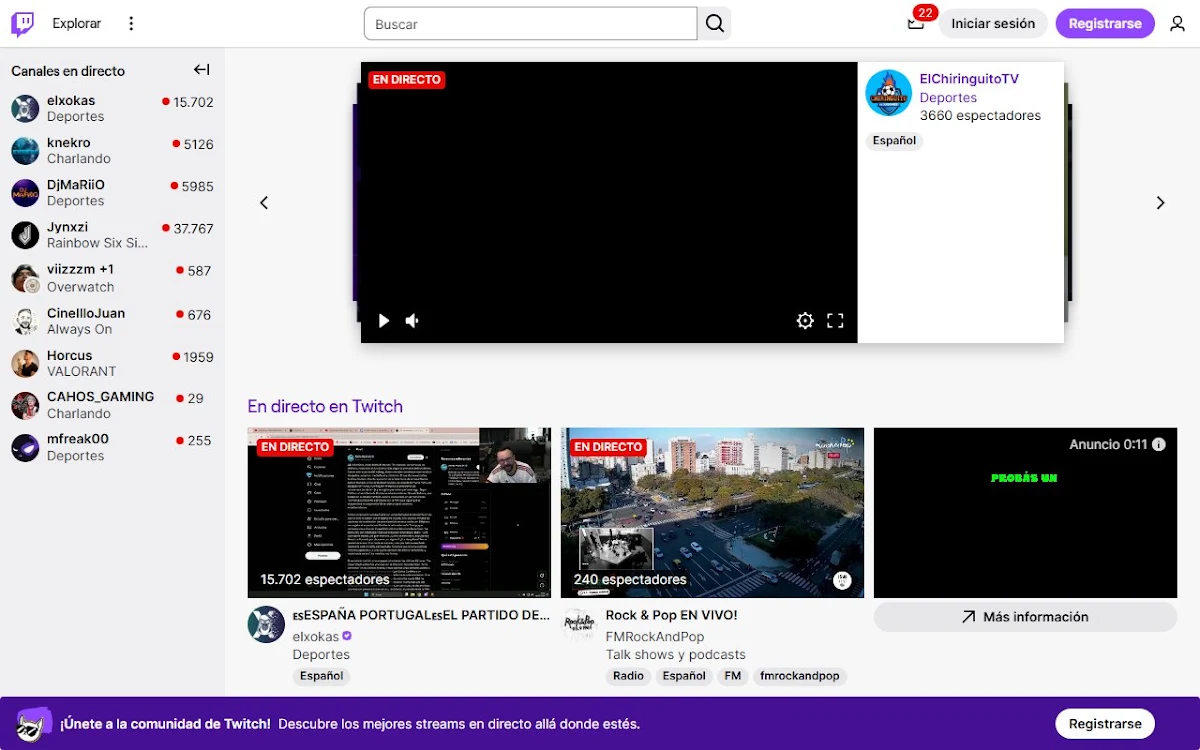This screenshot has width=1200, height=750.
Task: Open CinellloJuan channel in sidebar
Action: tap(112, 321)
